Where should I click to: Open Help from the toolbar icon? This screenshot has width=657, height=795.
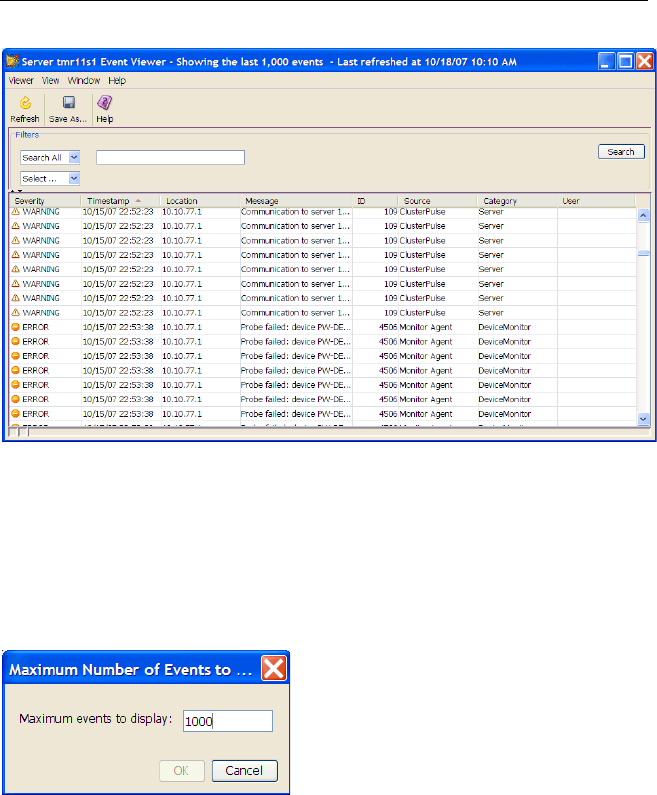click(x=104, y=103)
